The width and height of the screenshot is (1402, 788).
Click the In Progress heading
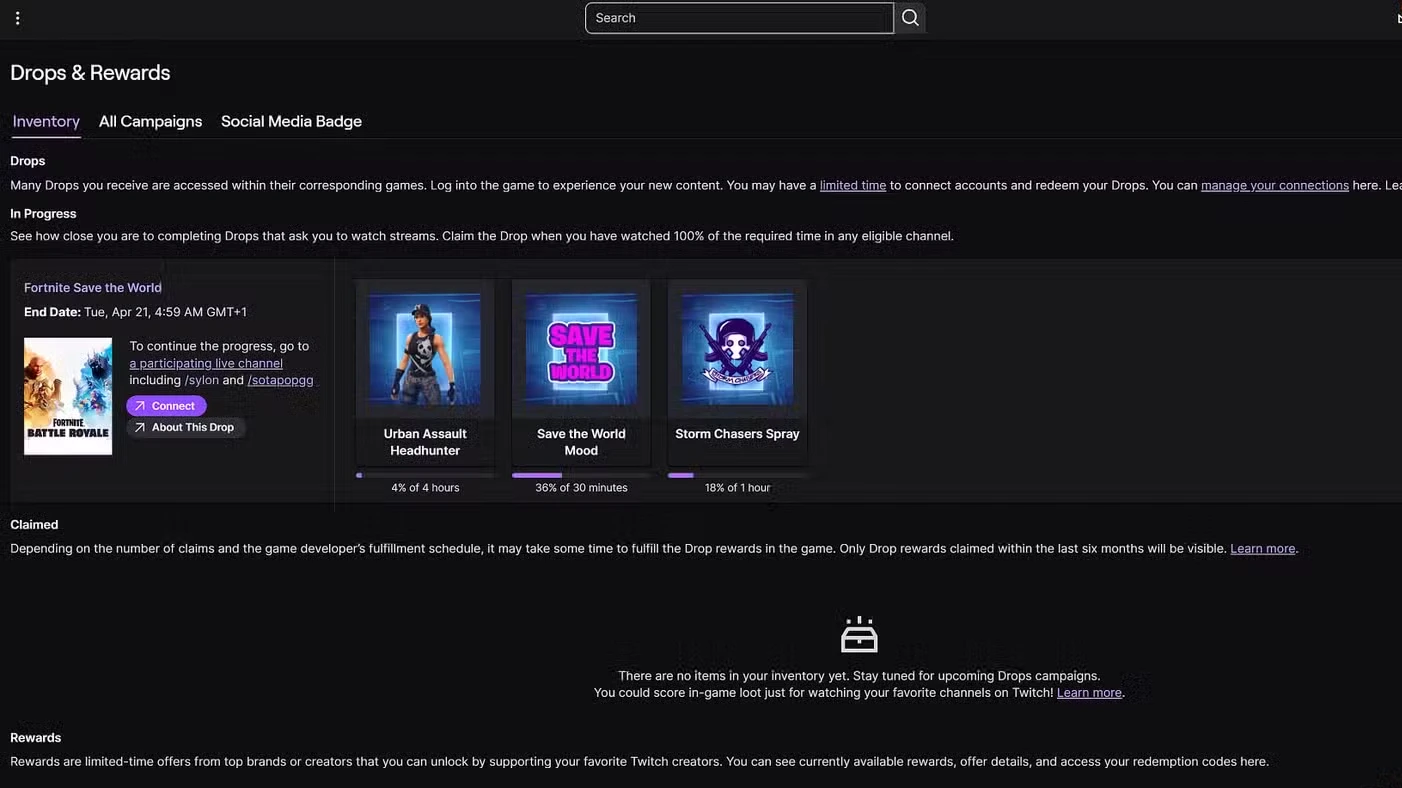pos(43,213)
